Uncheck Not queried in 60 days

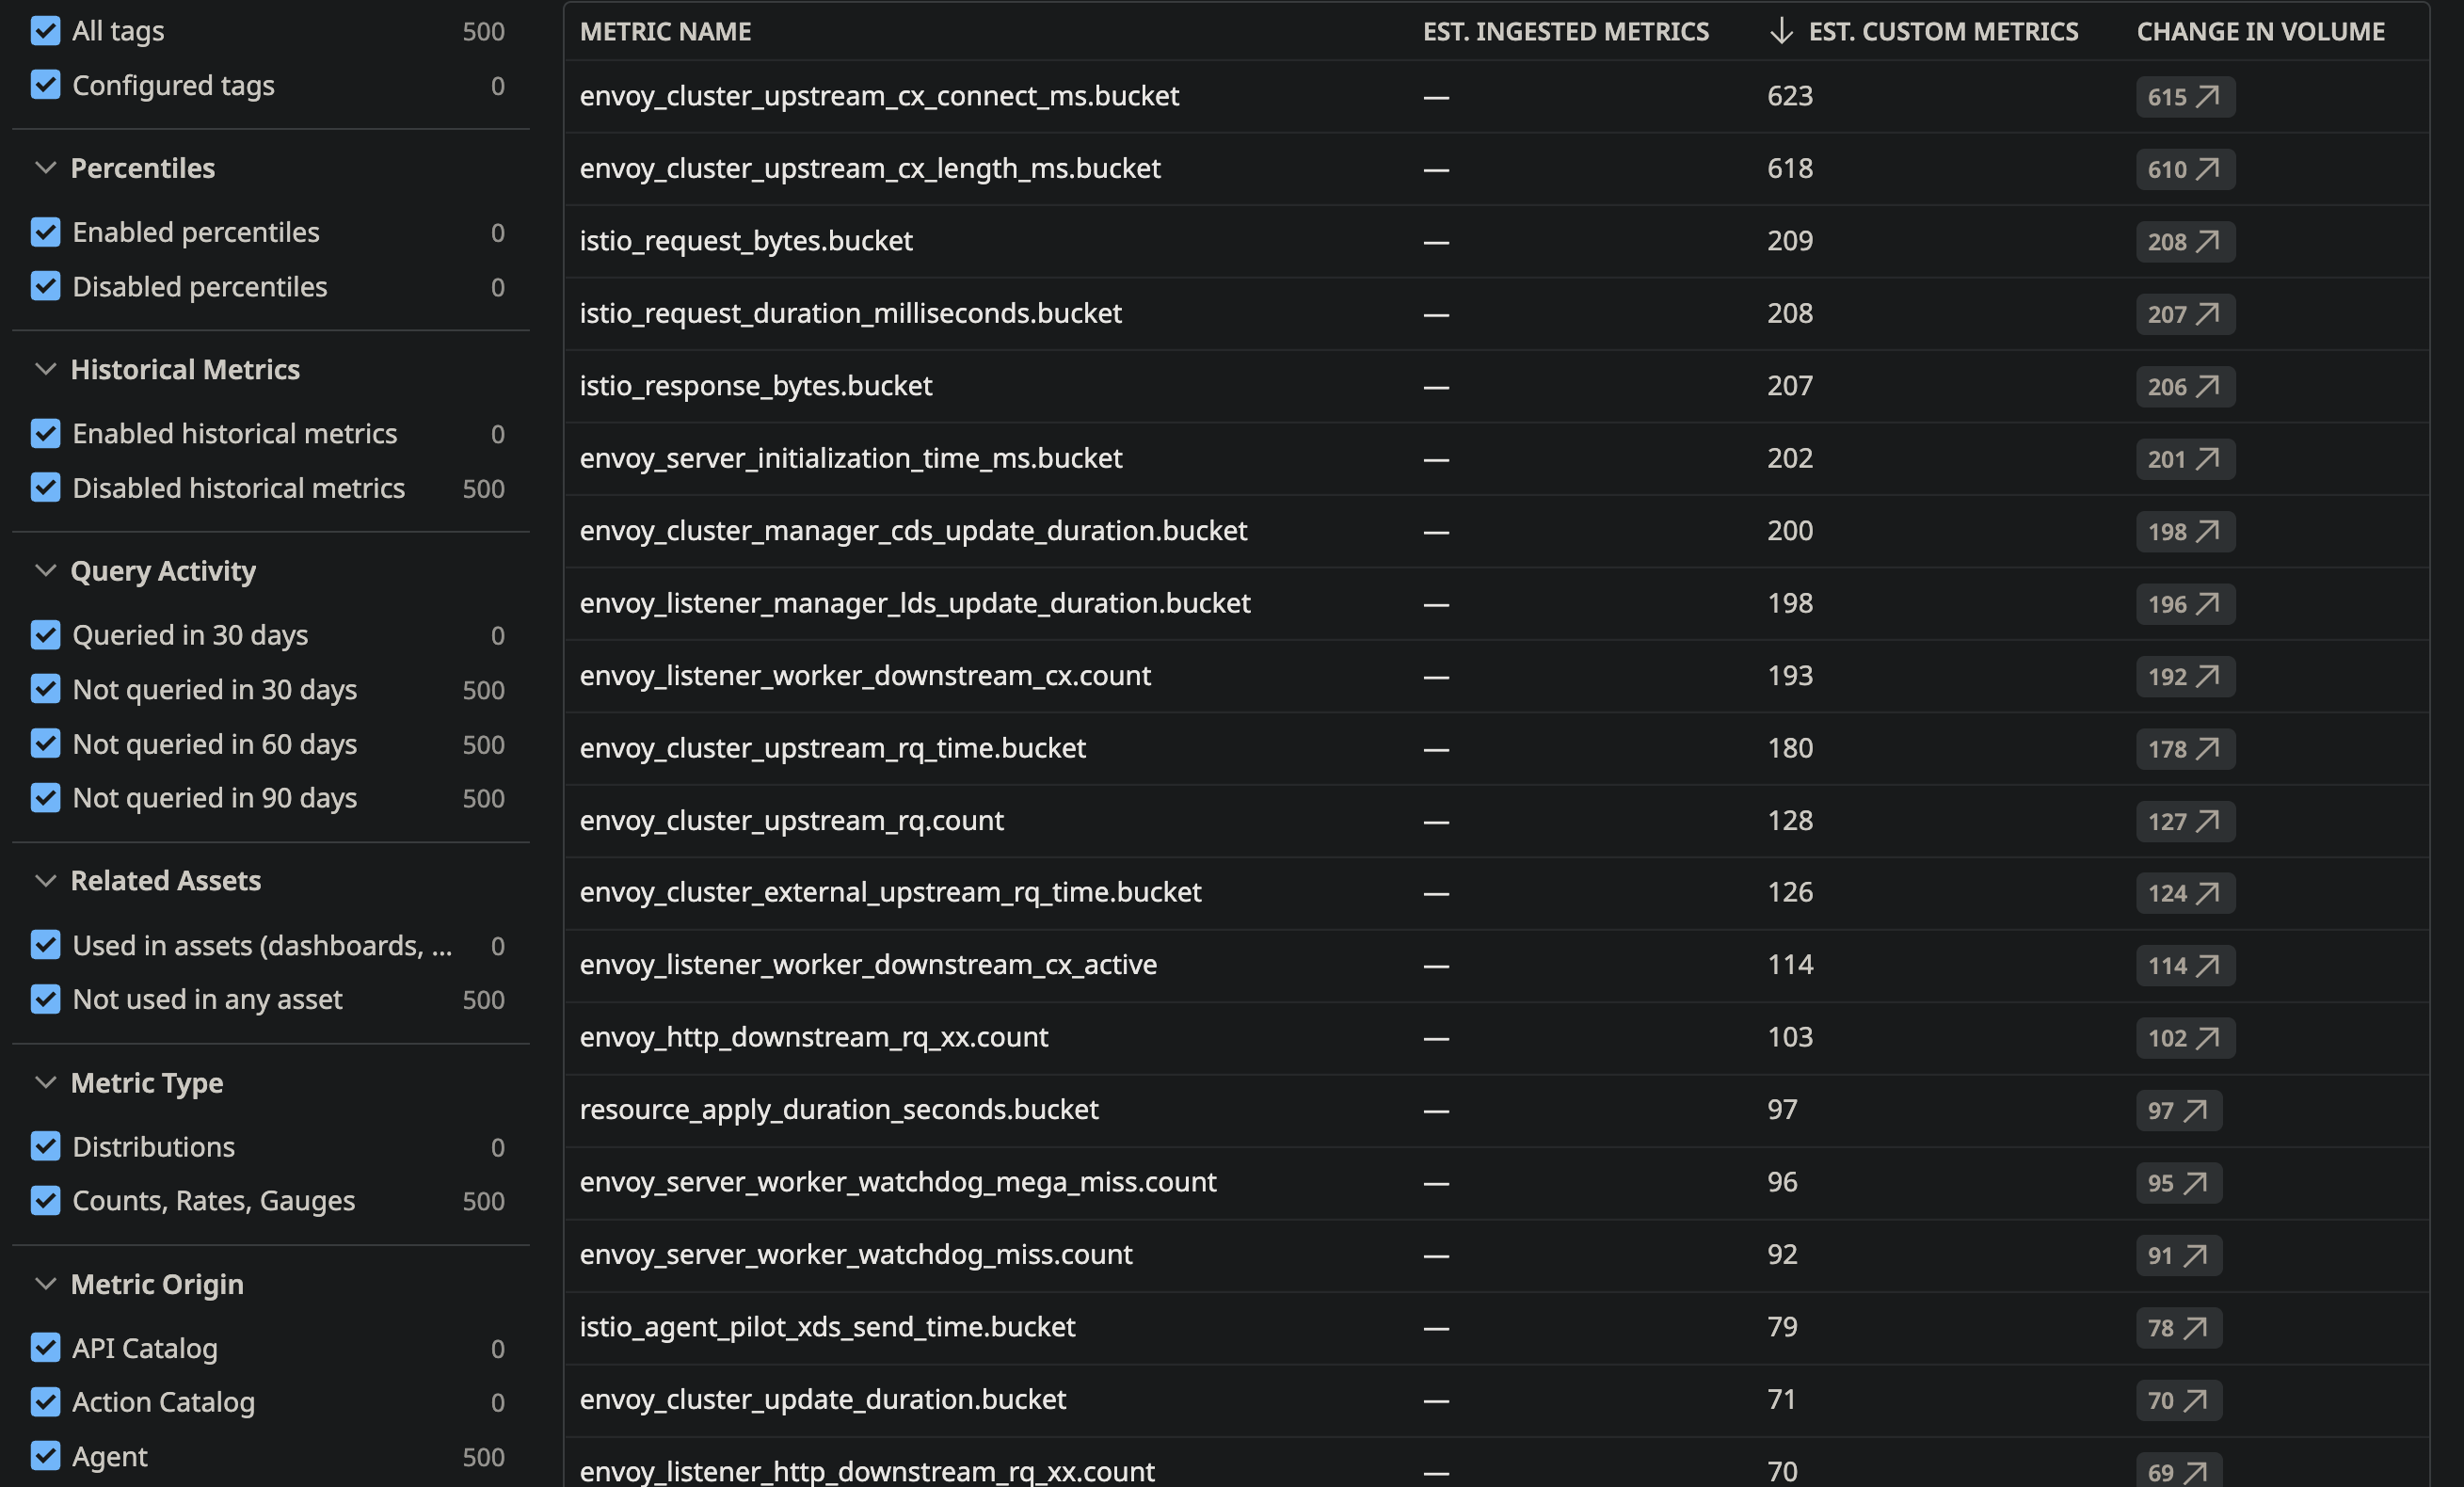point(45,744)
